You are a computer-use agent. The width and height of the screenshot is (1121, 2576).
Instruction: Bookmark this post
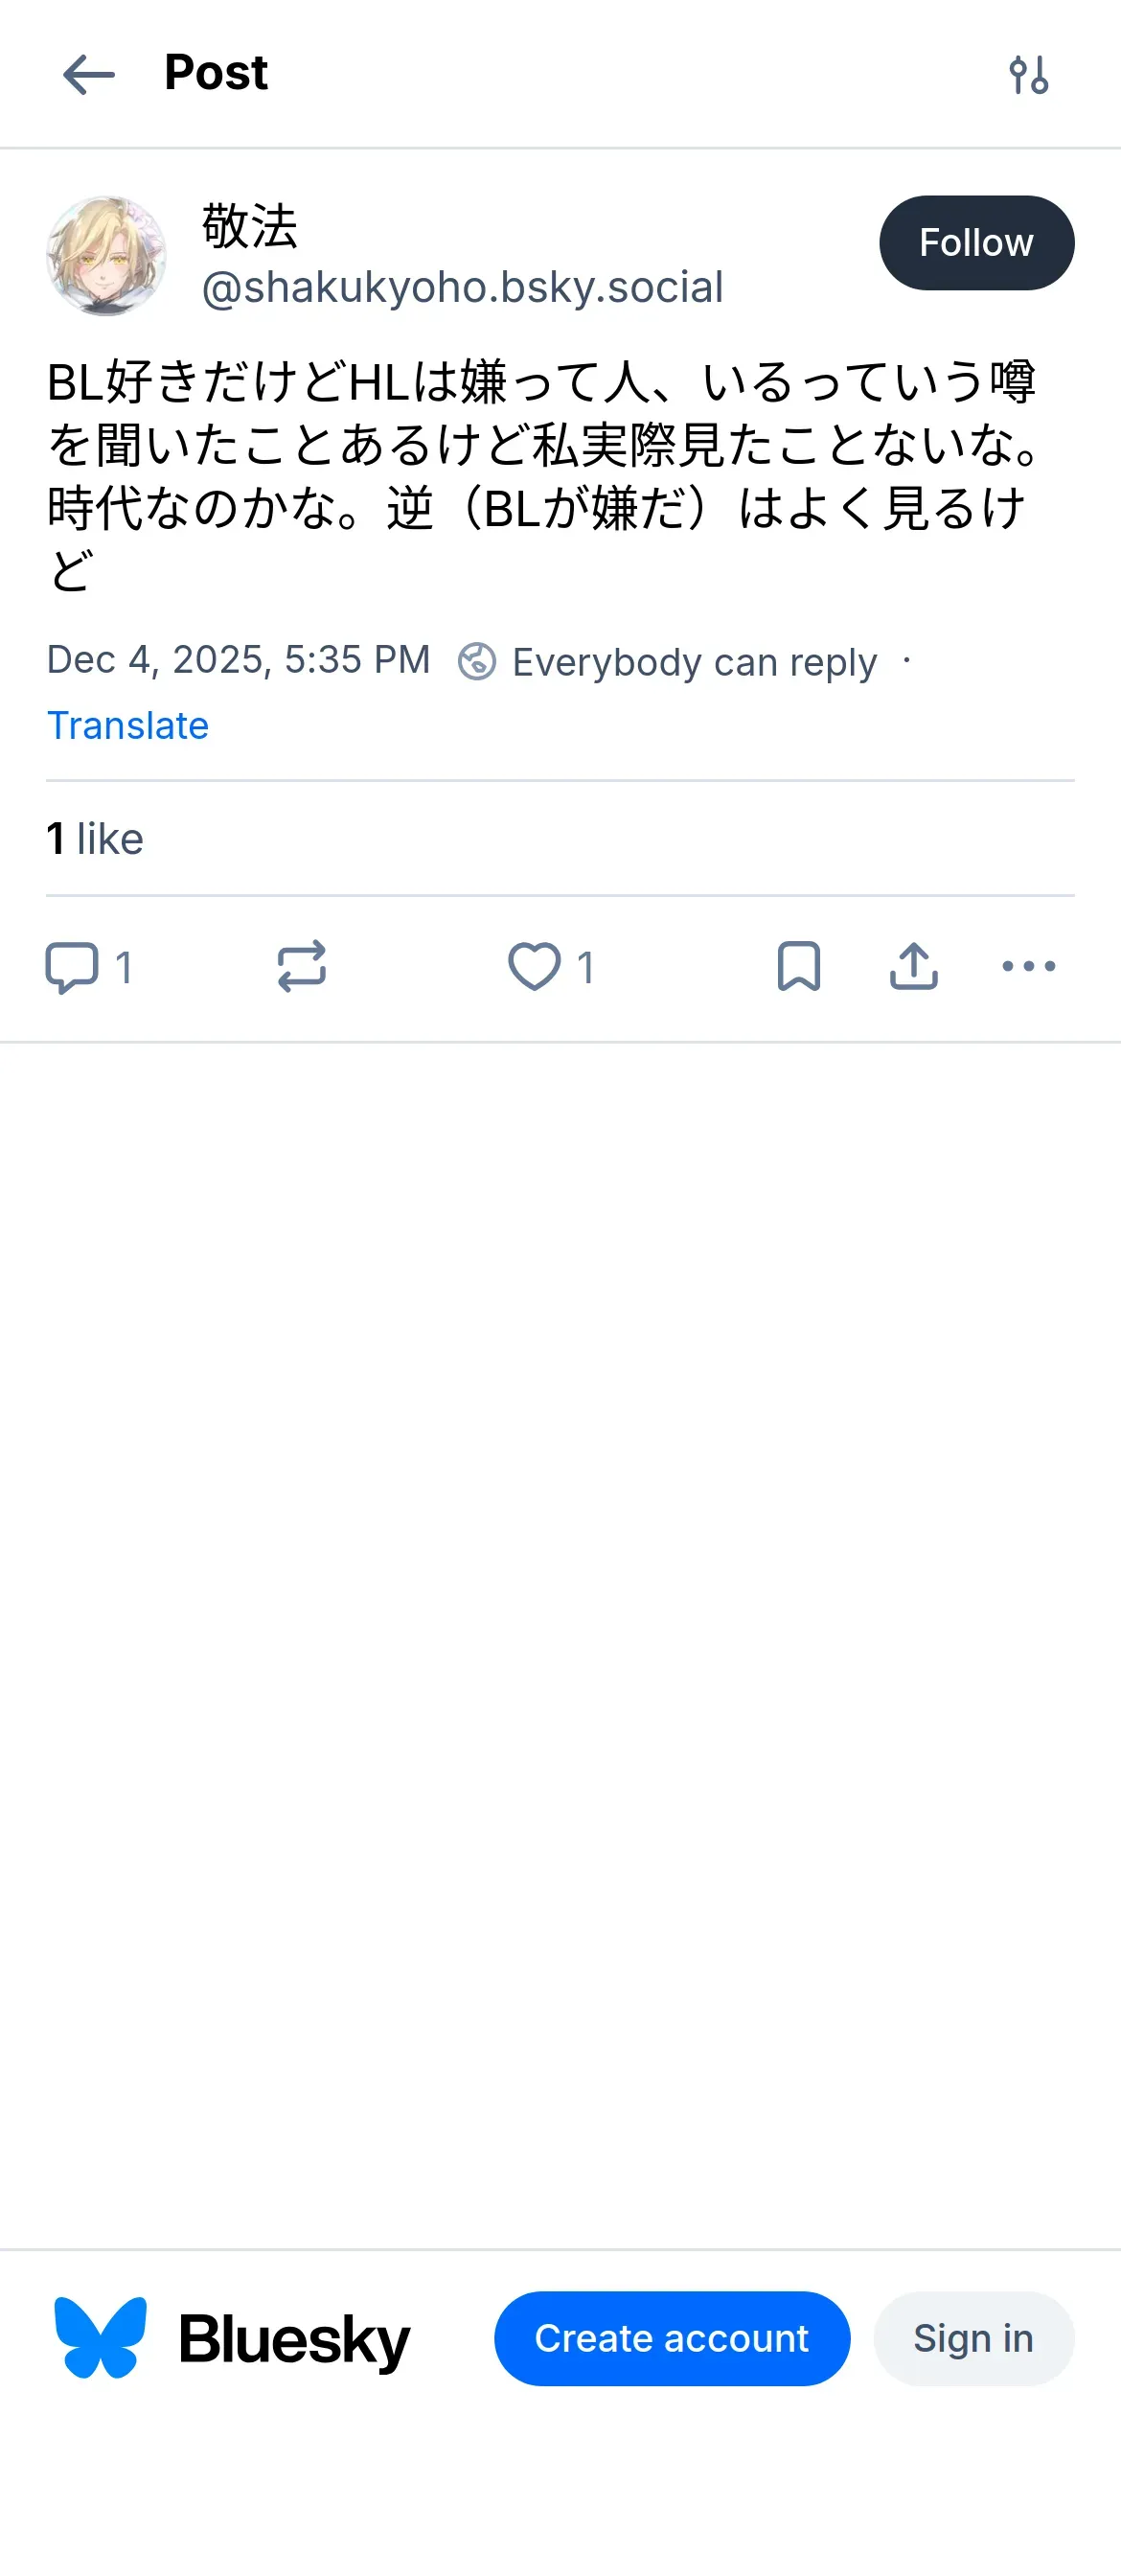798,967
